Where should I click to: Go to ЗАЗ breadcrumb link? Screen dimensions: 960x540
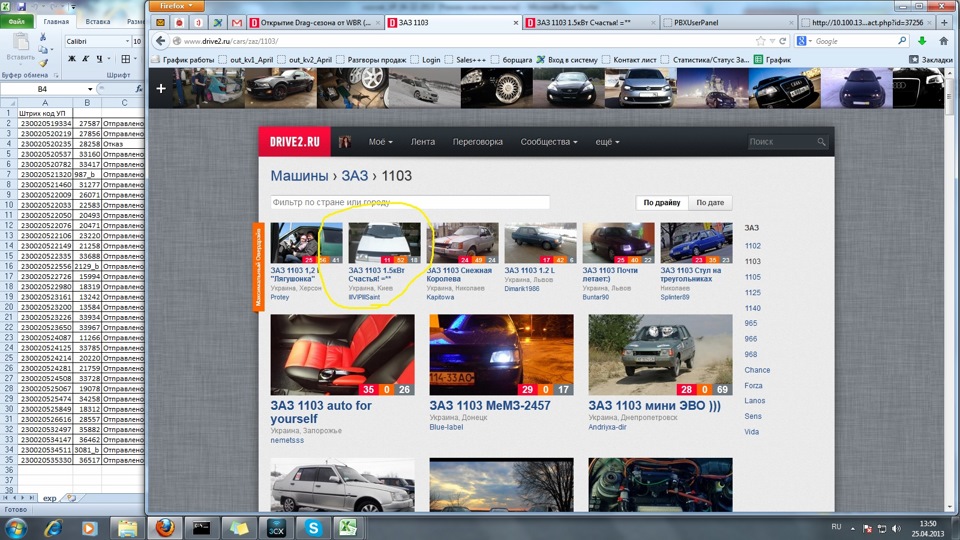tap(354, 176)
